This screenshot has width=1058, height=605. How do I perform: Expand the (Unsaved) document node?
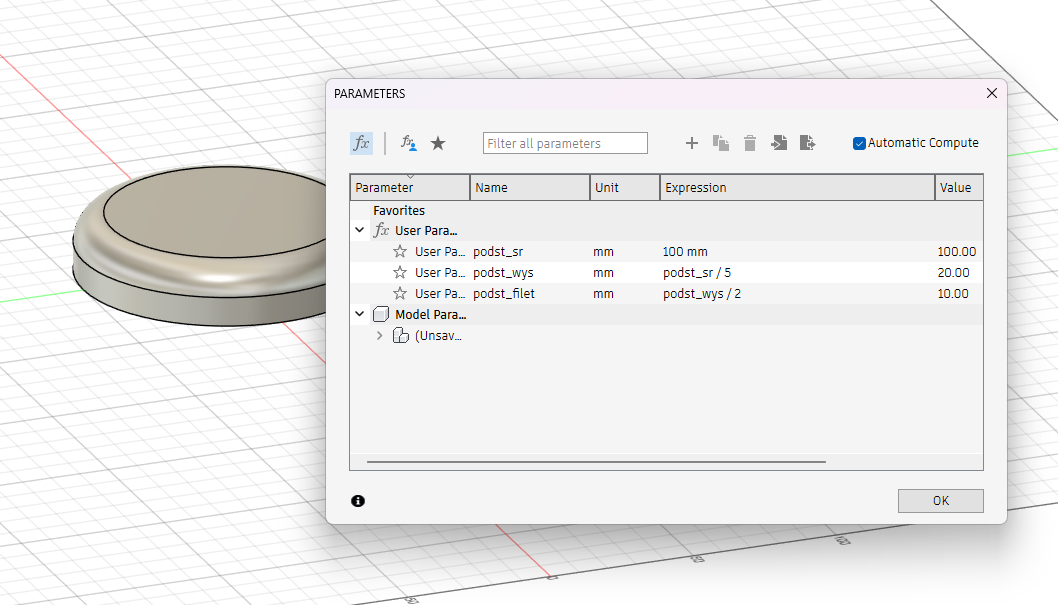379,336
